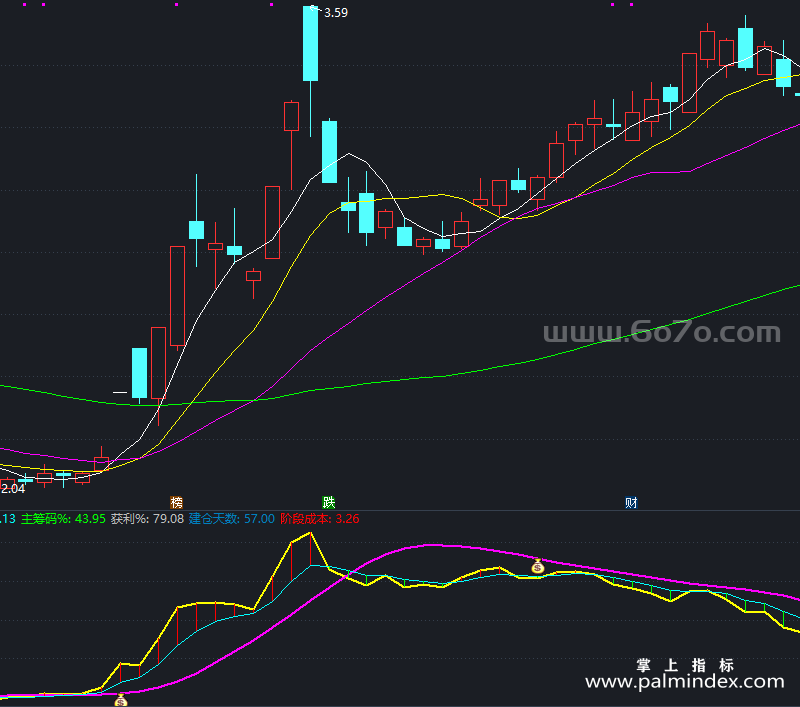Select the tall cyan candlestick peaking at 3.59
Image resolution: width=800 pixels, height=707 pixels.
coord(310,44)
